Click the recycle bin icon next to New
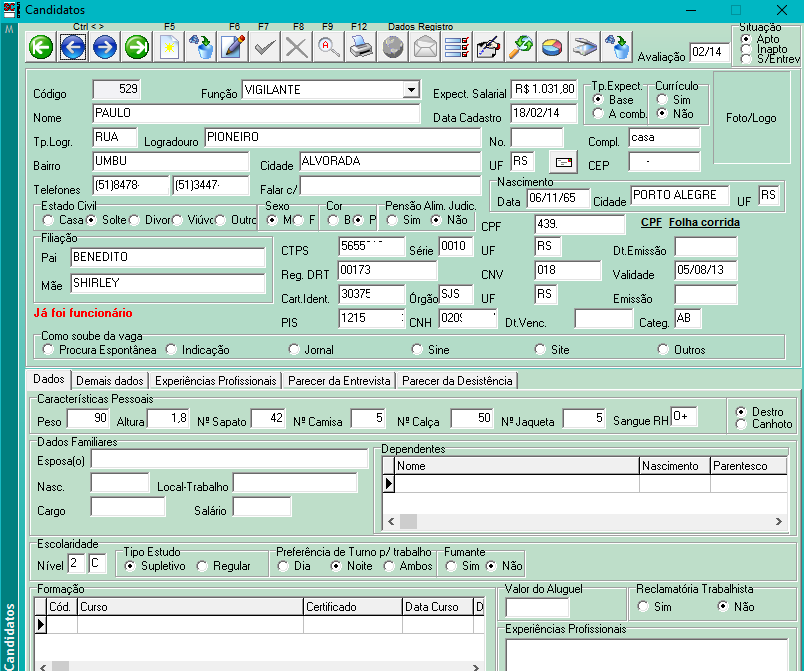The height and width of the screenshot is (671, 804). (201, 48)
